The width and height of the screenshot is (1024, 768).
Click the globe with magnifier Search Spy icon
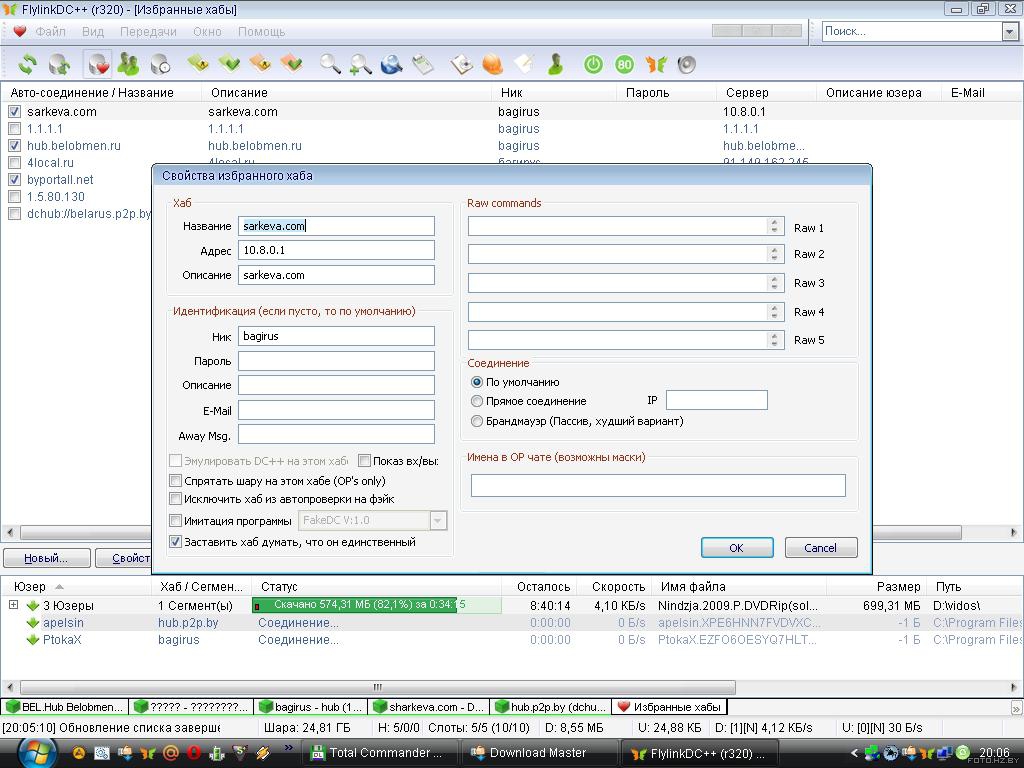pyautogui.click(x=391, y=64)
